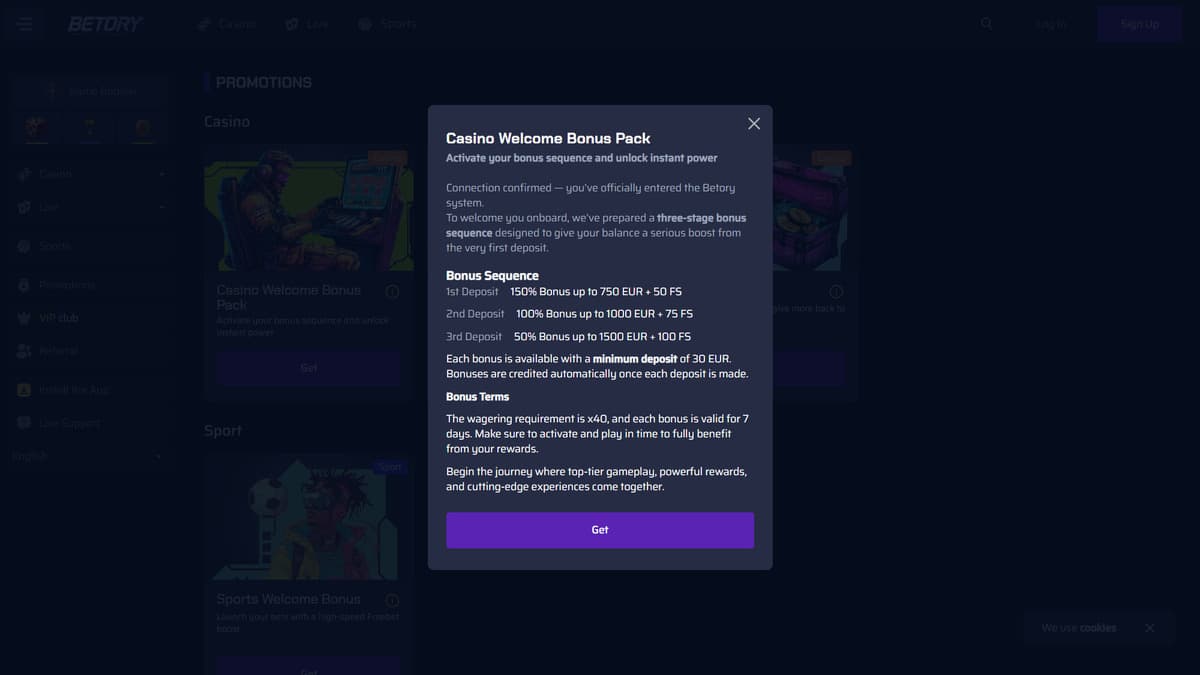Click the 'Sport' section heading
This screenshot has width=1200, height=675.
[223, 430]
